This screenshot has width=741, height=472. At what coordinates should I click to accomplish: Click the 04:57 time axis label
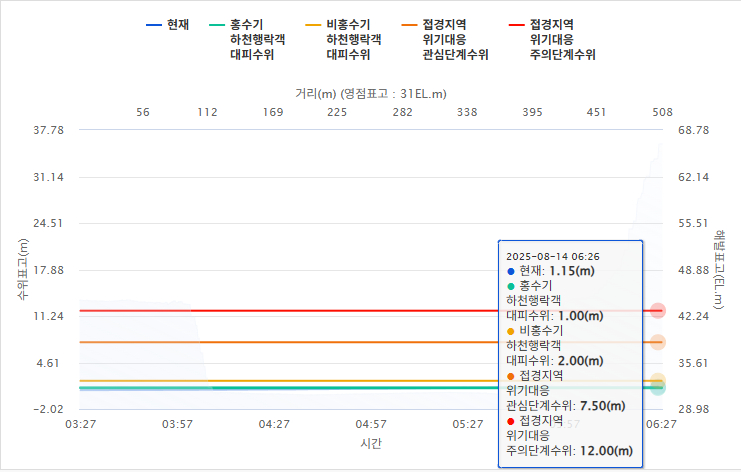point(370,424)
